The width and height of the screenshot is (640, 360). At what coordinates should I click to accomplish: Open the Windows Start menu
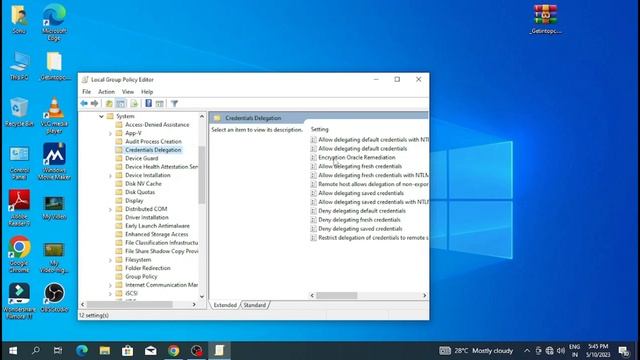tap(13, 351)
